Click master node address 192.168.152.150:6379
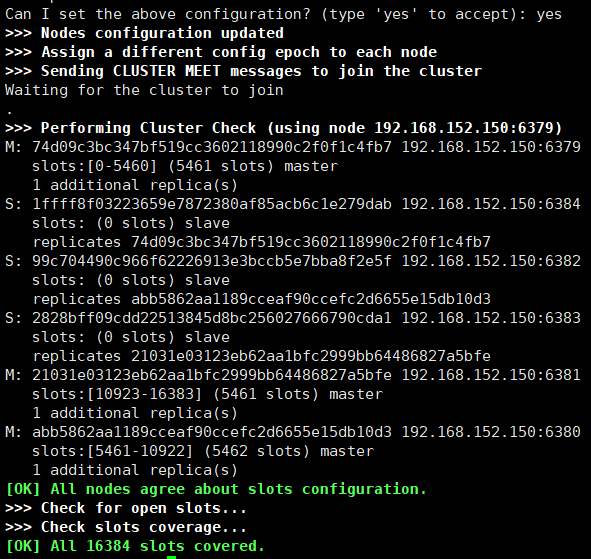The image size is (591, 559). 491,147
